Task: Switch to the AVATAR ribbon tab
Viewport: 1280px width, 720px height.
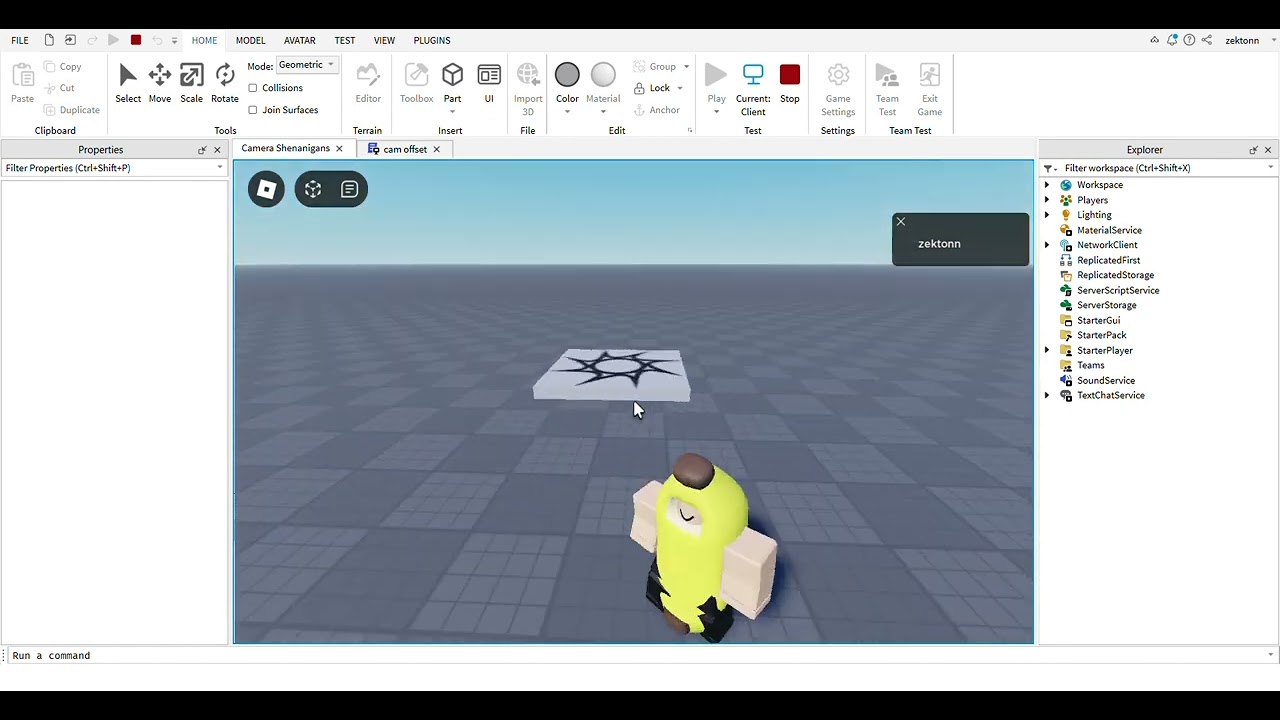Action: coord(300,41)
